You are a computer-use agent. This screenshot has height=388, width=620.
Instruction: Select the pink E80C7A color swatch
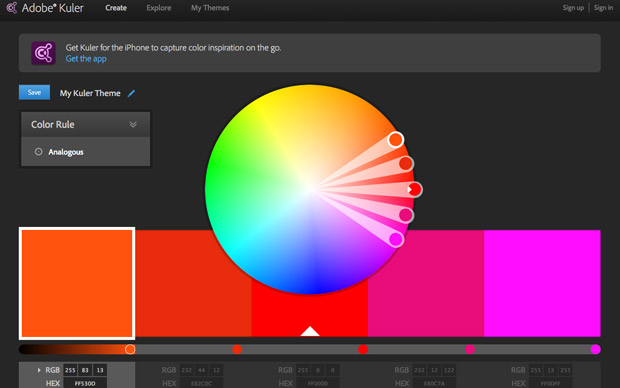pos(426,284)
